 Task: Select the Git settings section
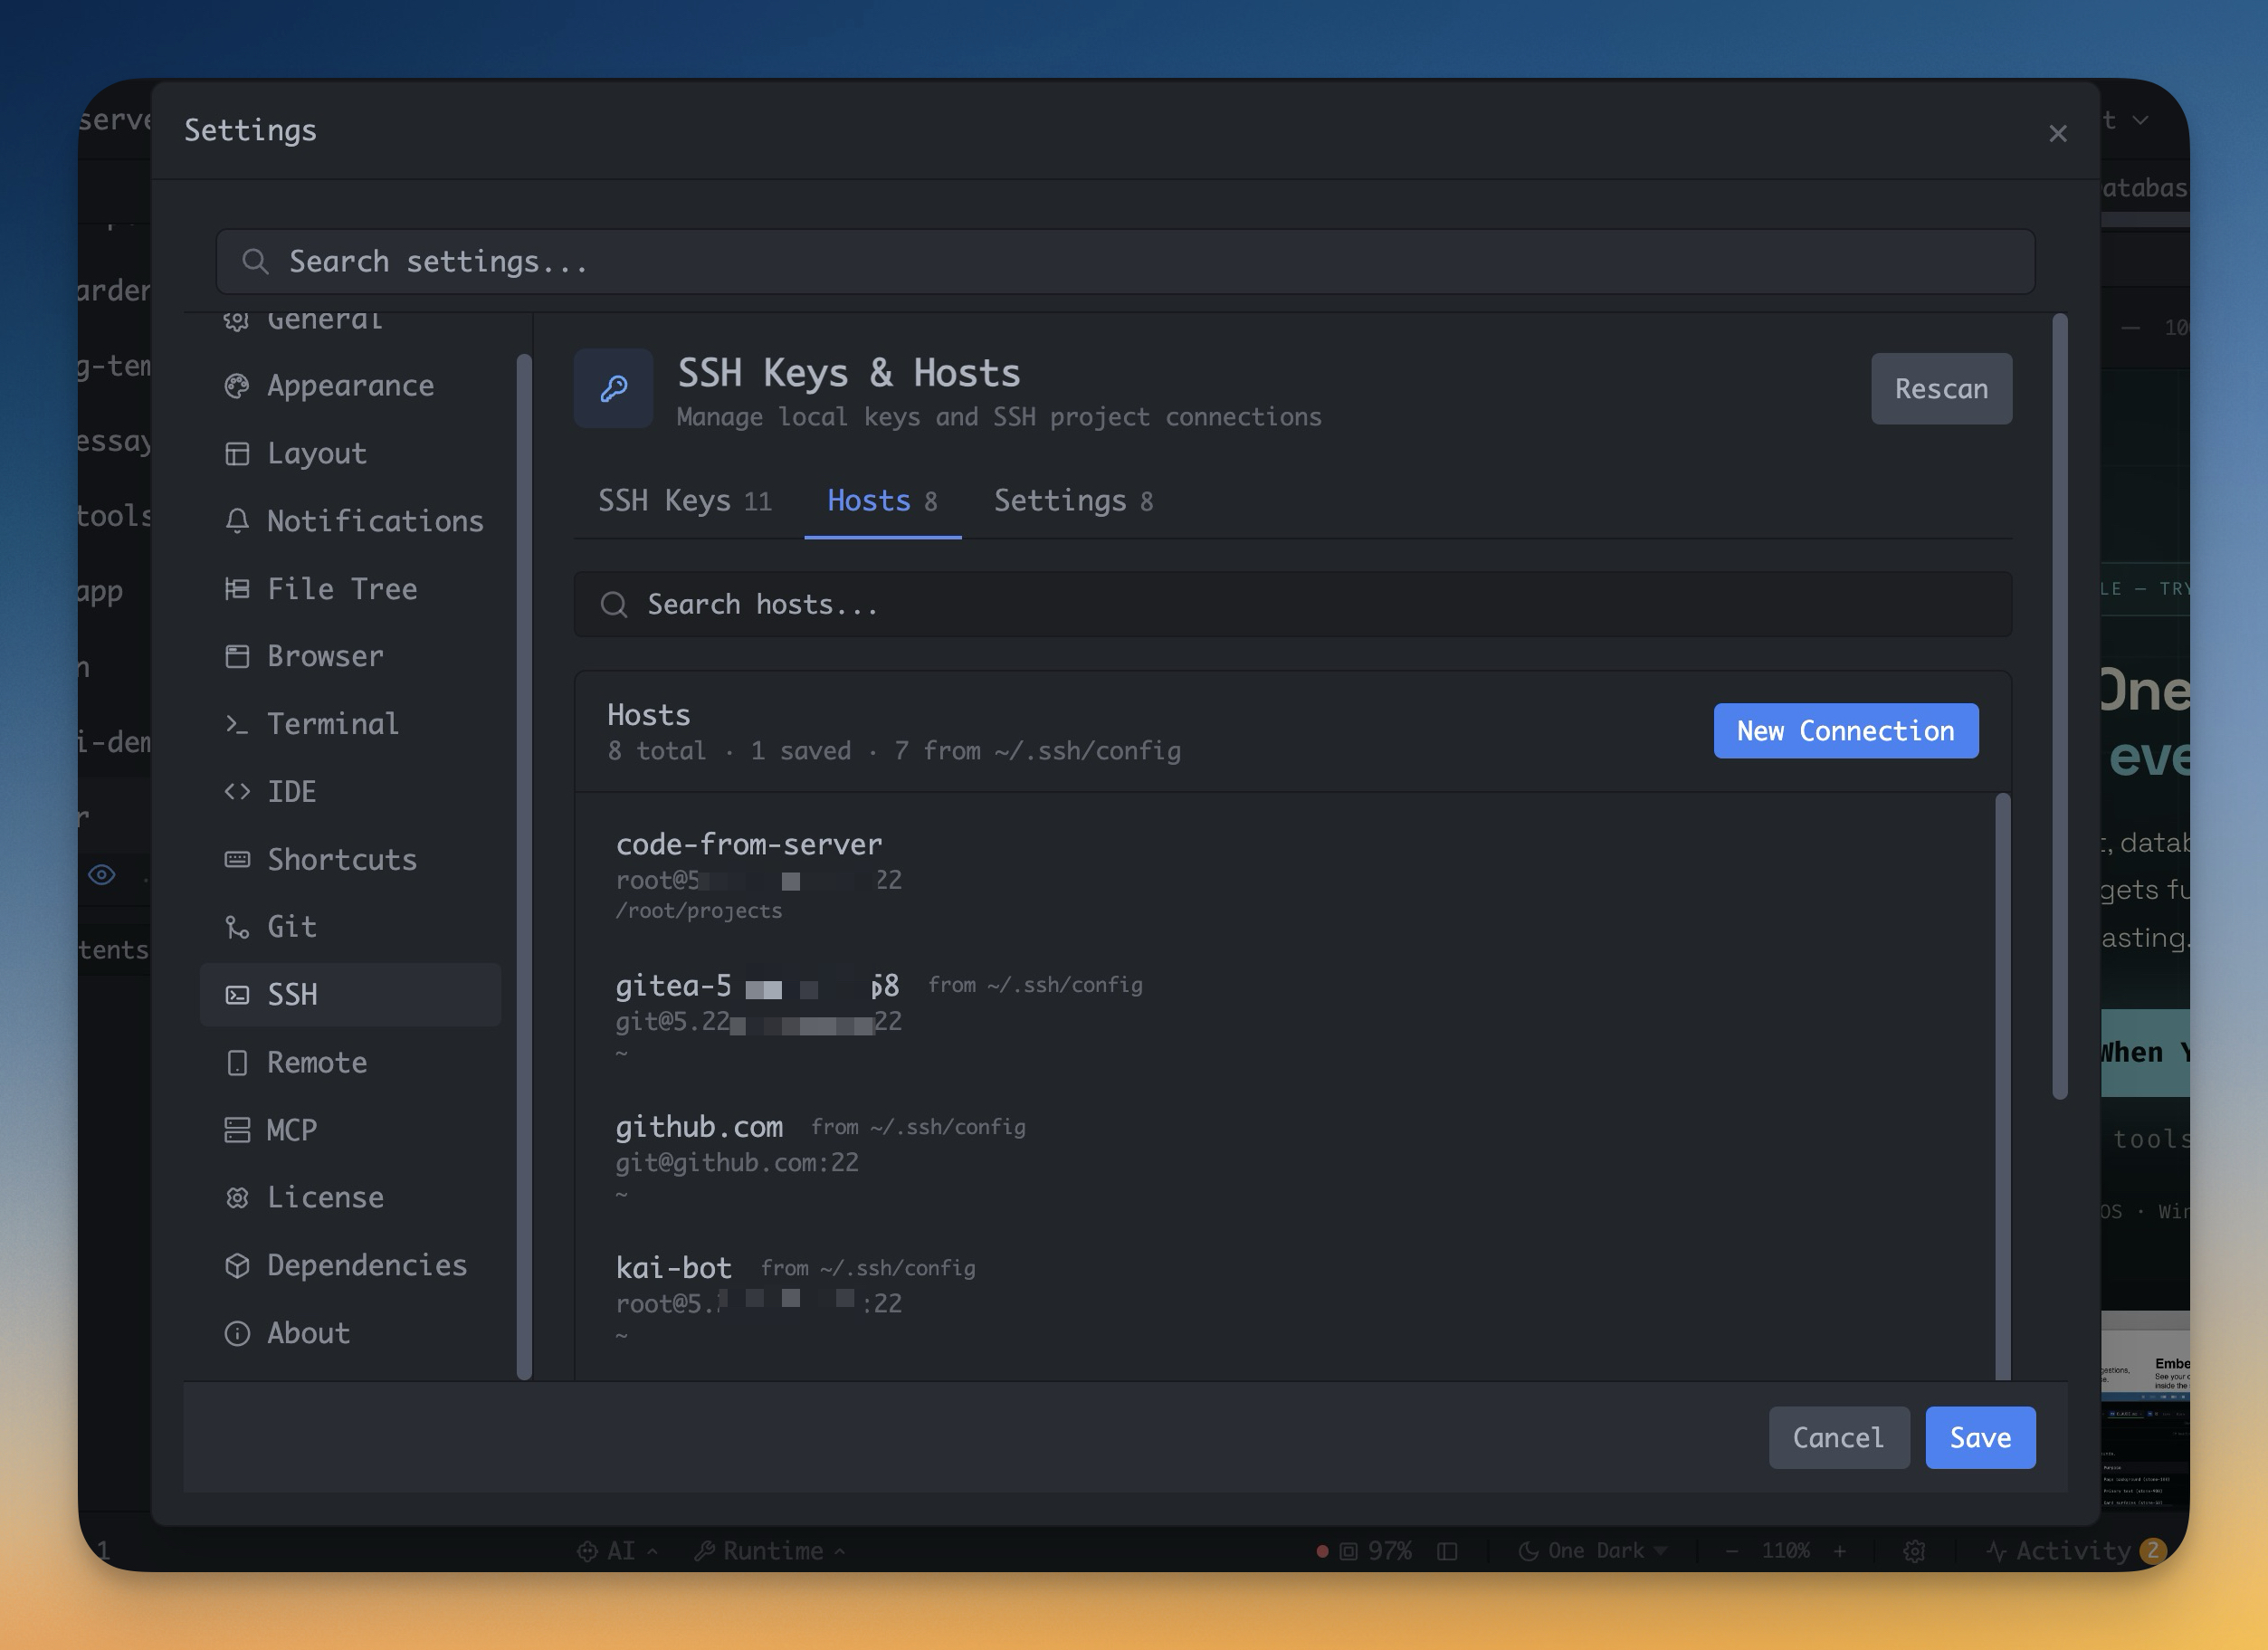pyautogui.click(x=291, y=927)
